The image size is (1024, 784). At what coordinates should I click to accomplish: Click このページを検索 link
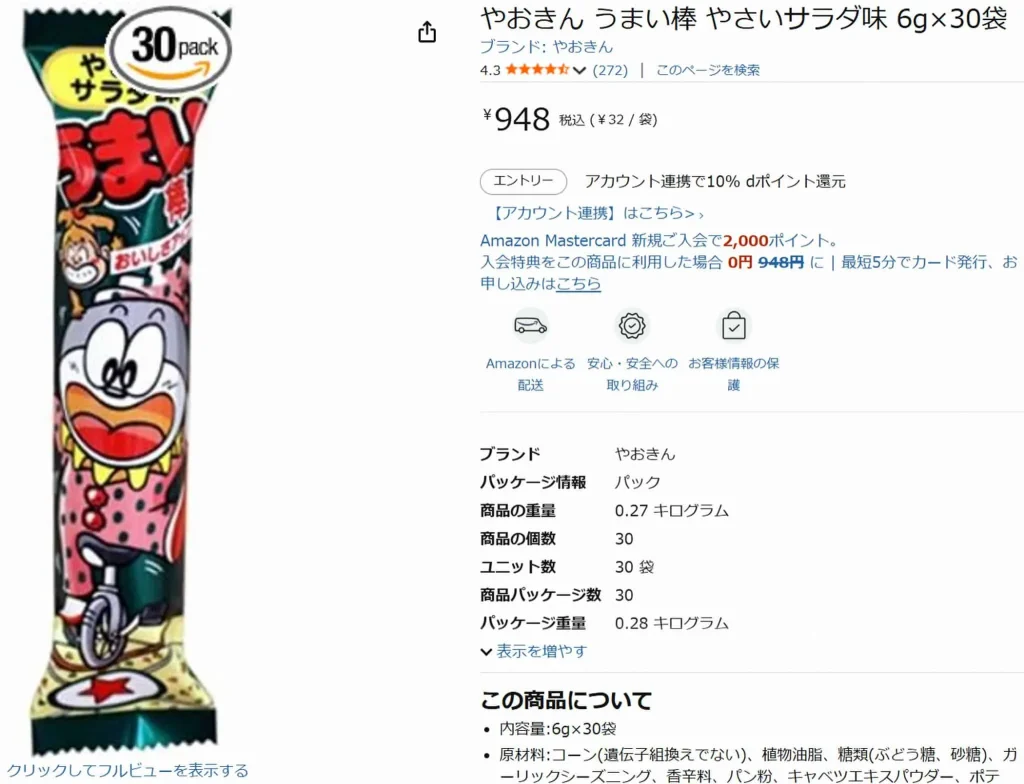click(x=708, y=70)
